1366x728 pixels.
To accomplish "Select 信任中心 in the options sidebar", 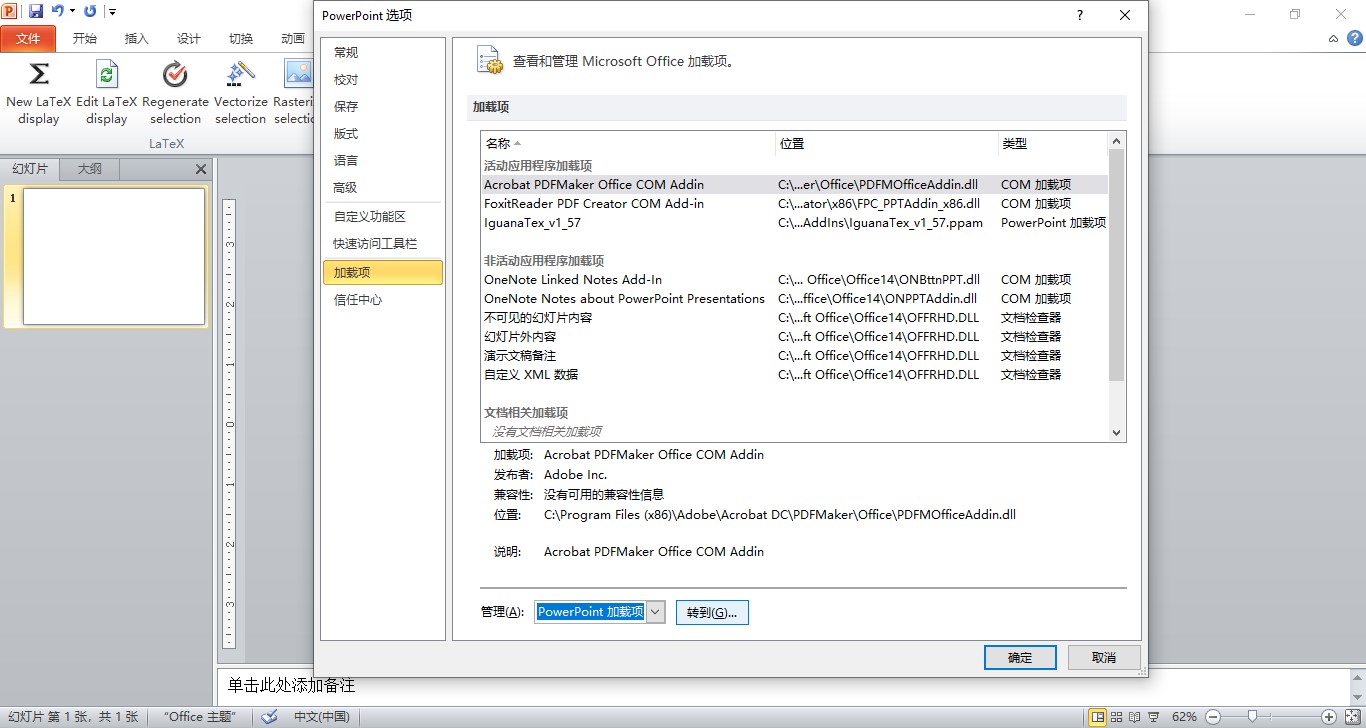I will tap(359, 299).
